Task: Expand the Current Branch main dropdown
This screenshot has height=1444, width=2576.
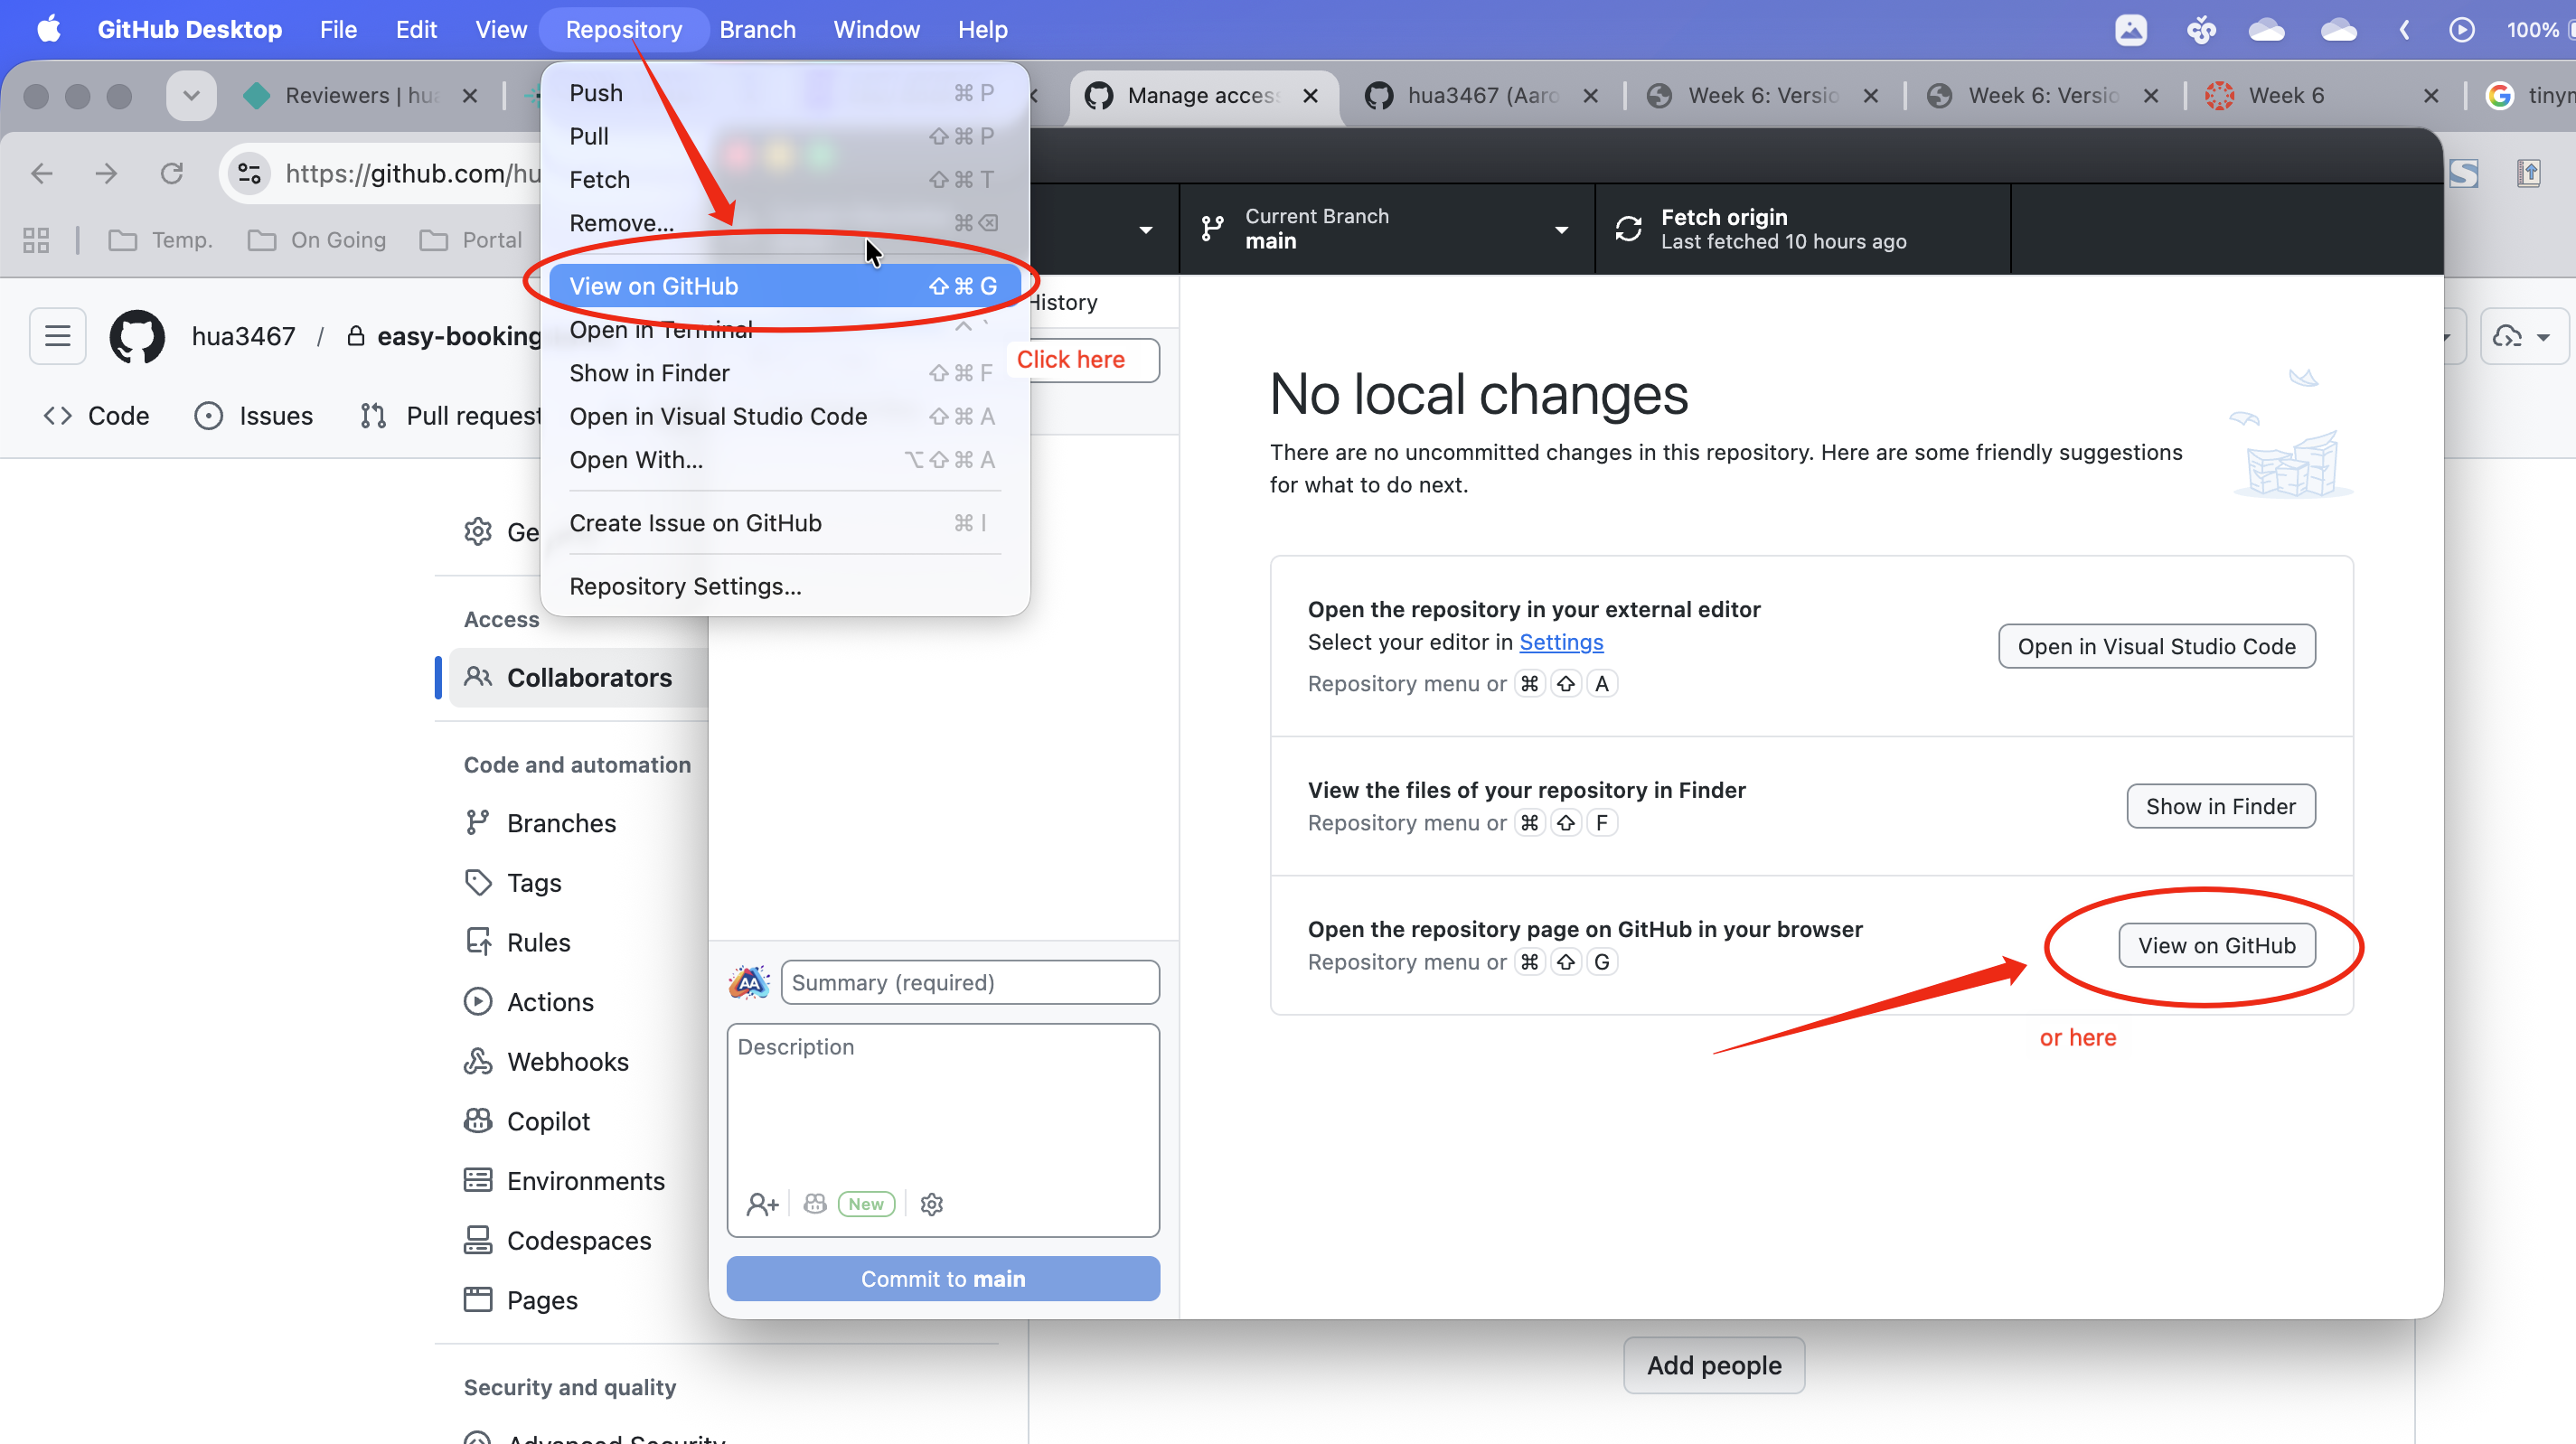Action: [1386, 229]
